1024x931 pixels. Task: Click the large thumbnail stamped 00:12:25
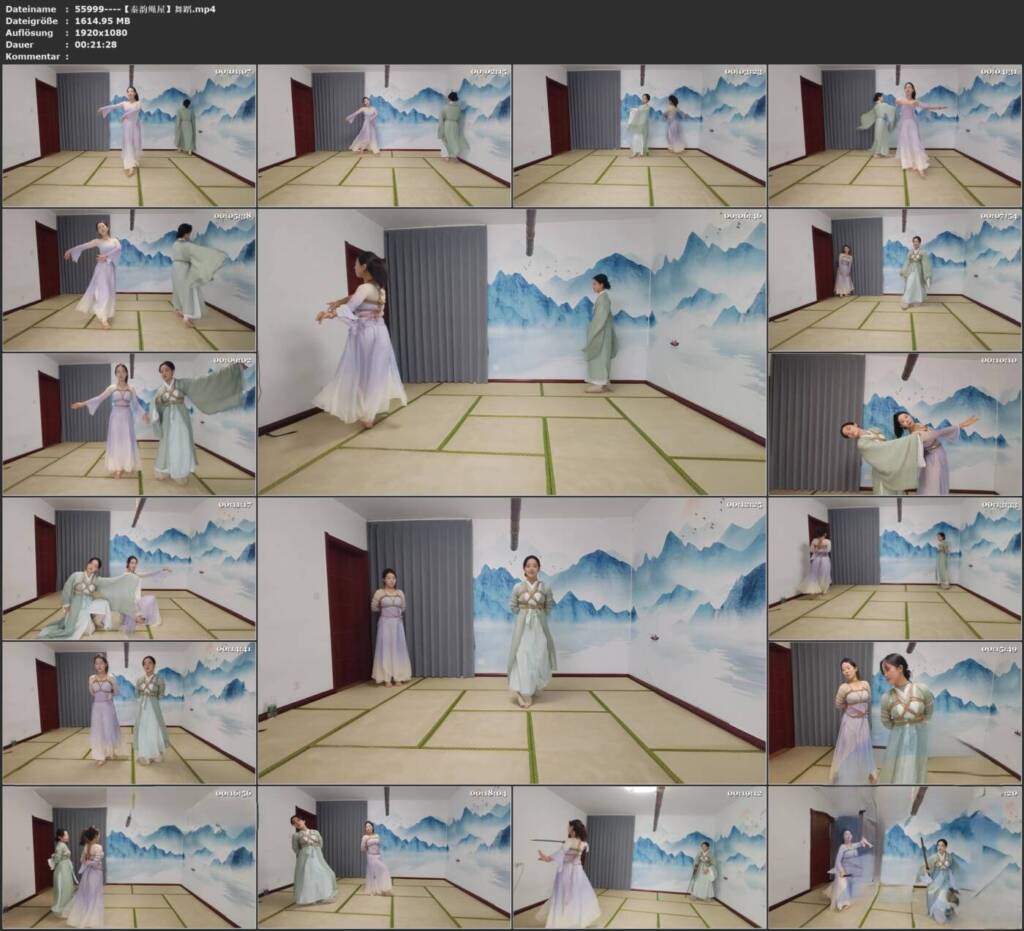point(512,640)
